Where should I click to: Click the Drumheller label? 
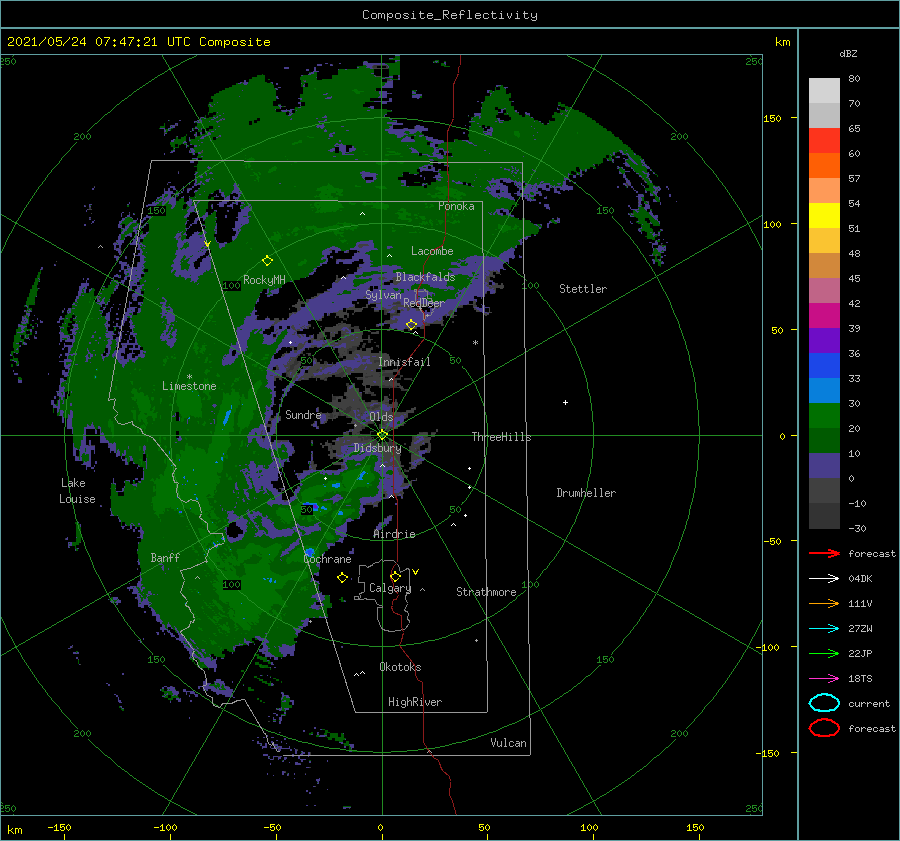click(x=586, y=493)
